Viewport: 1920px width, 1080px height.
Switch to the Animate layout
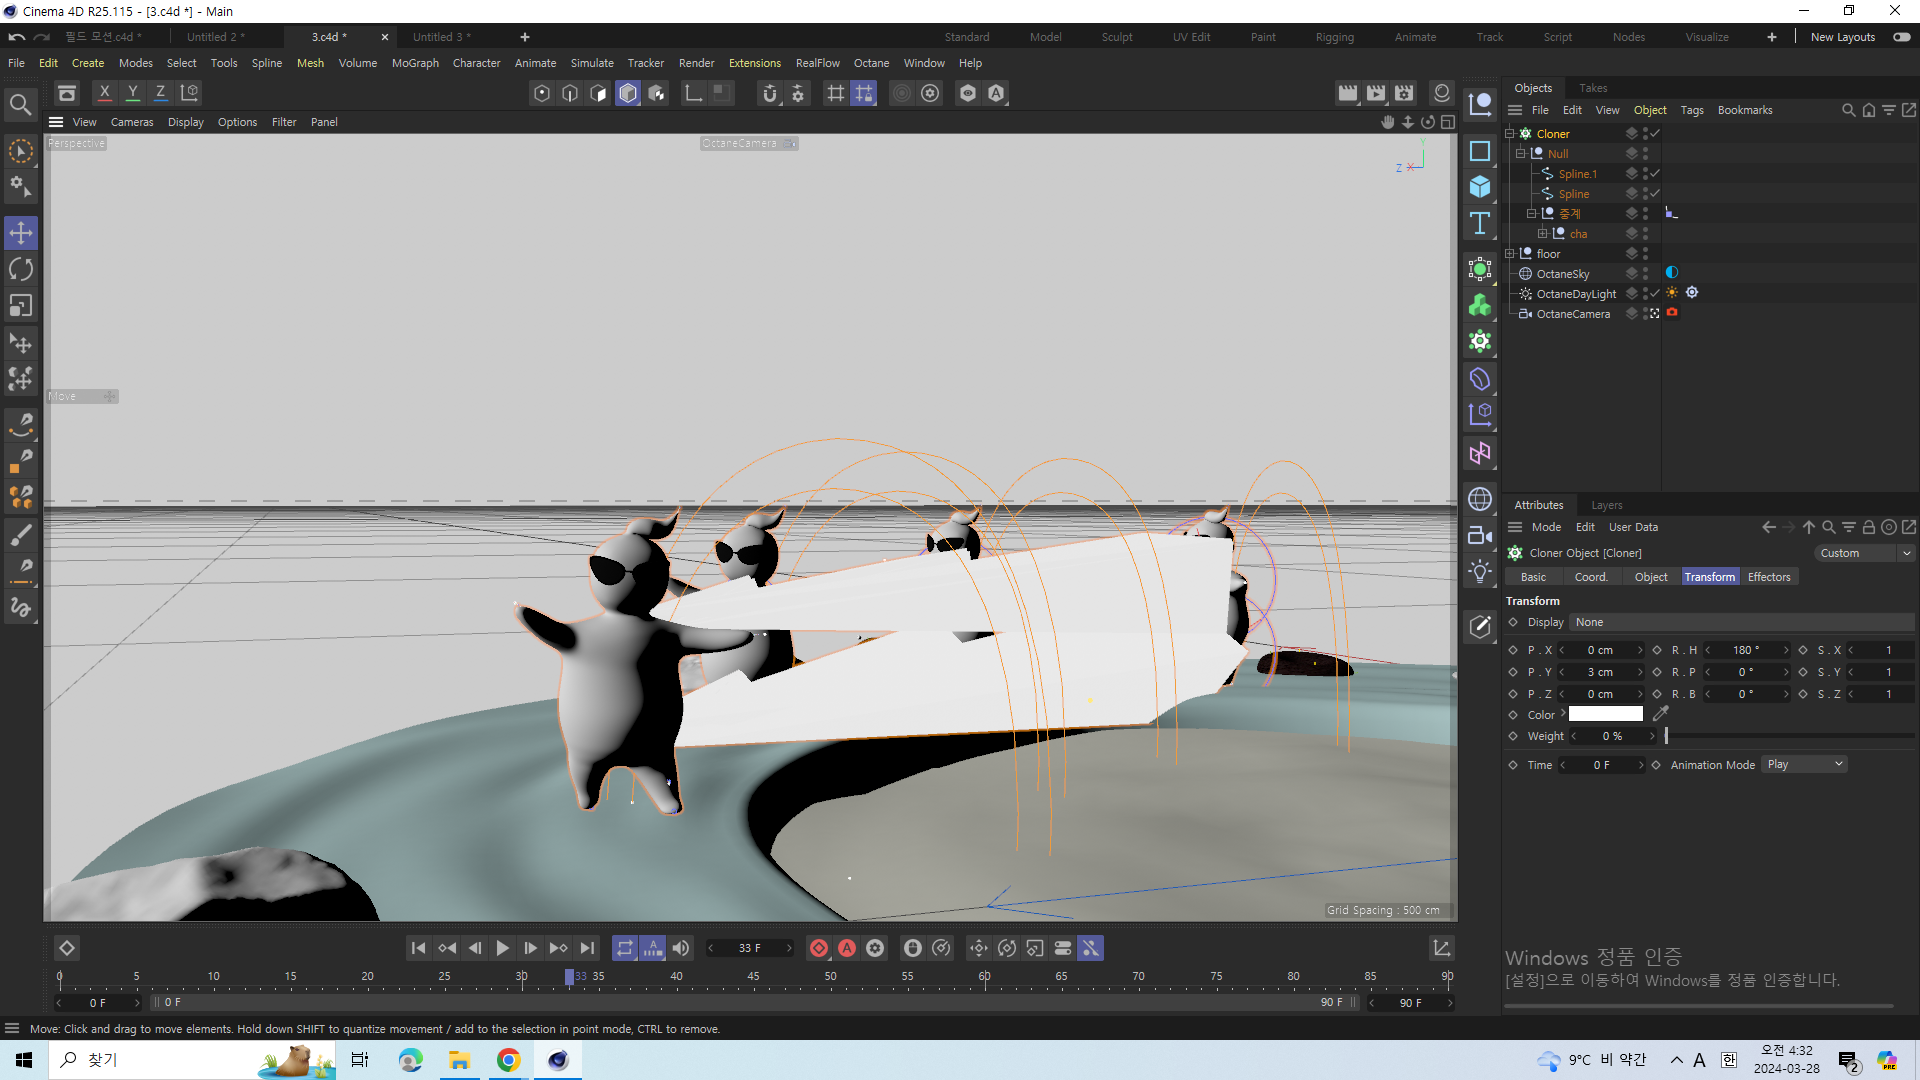(1415, 37)
